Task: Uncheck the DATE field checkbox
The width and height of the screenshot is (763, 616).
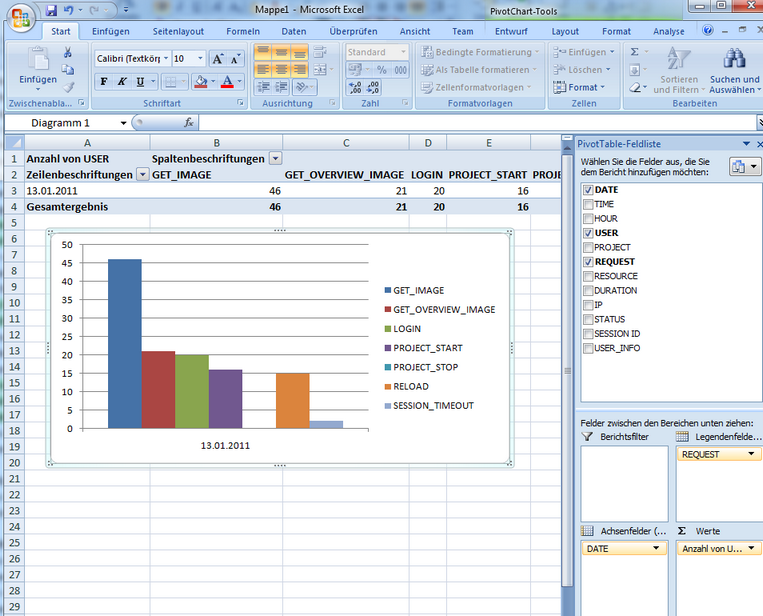Action: pos(587,189)
